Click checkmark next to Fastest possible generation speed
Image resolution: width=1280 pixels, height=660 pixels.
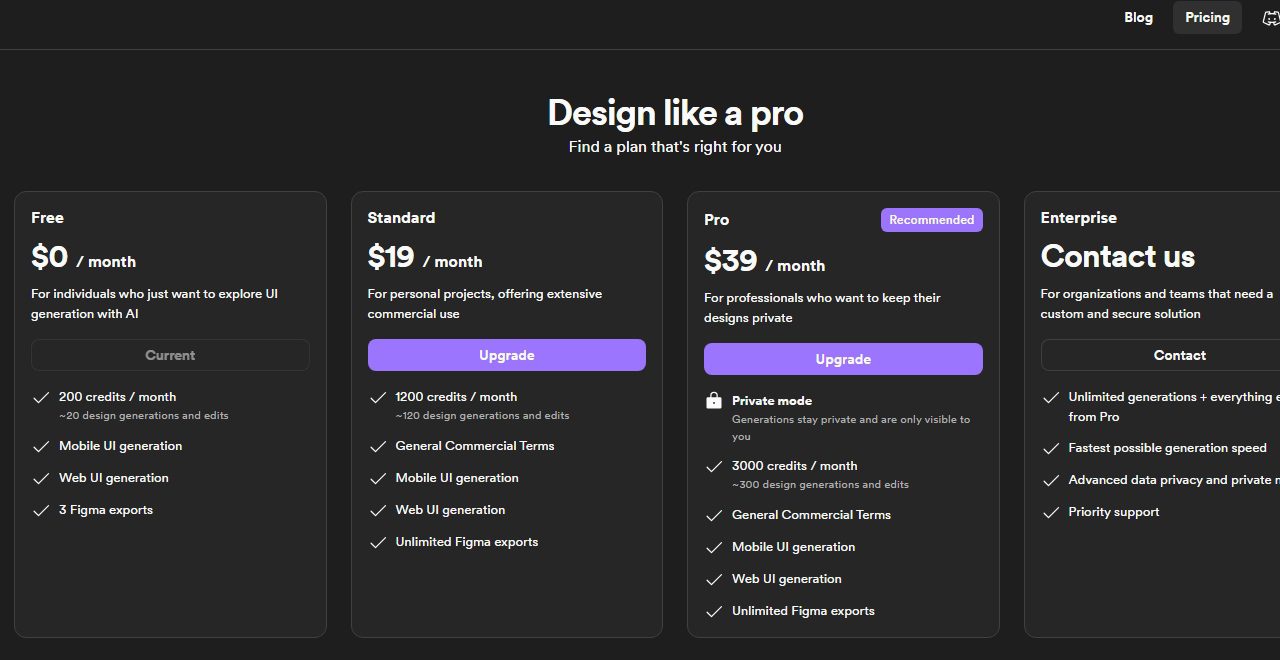[x=1051, y=448]
